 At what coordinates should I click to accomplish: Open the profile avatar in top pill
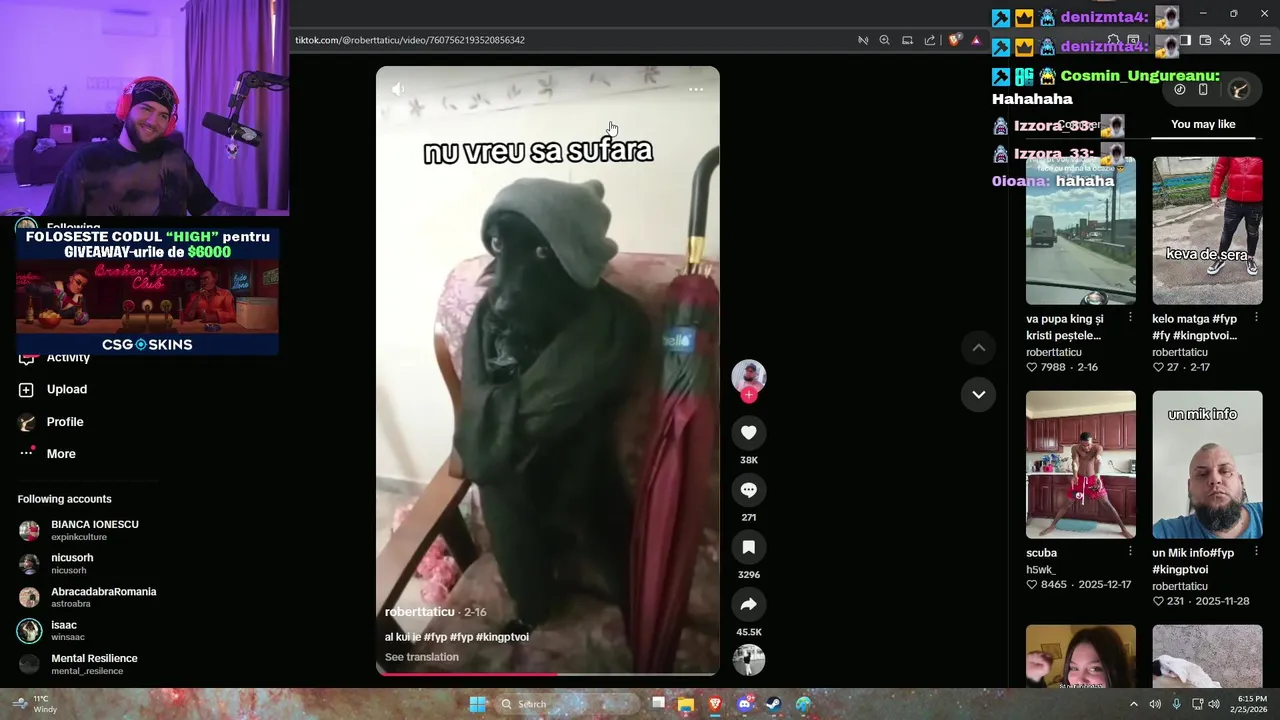point(1239,89)
